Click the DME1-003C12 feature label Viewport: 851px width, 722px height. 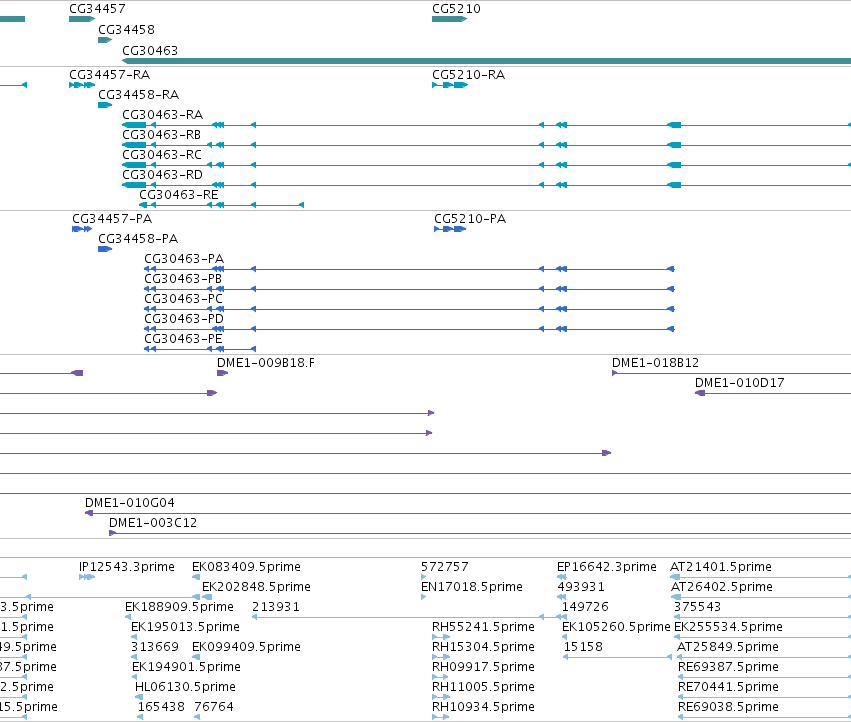click(x=153, y=523)
